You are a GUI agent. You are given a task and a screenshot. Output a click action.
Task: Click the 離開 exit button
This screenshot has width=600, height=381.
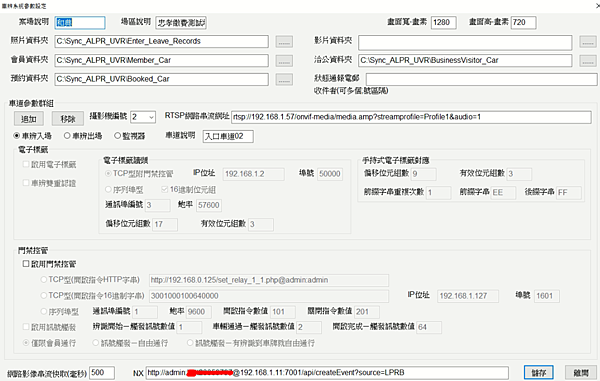[x=580, y=372]
